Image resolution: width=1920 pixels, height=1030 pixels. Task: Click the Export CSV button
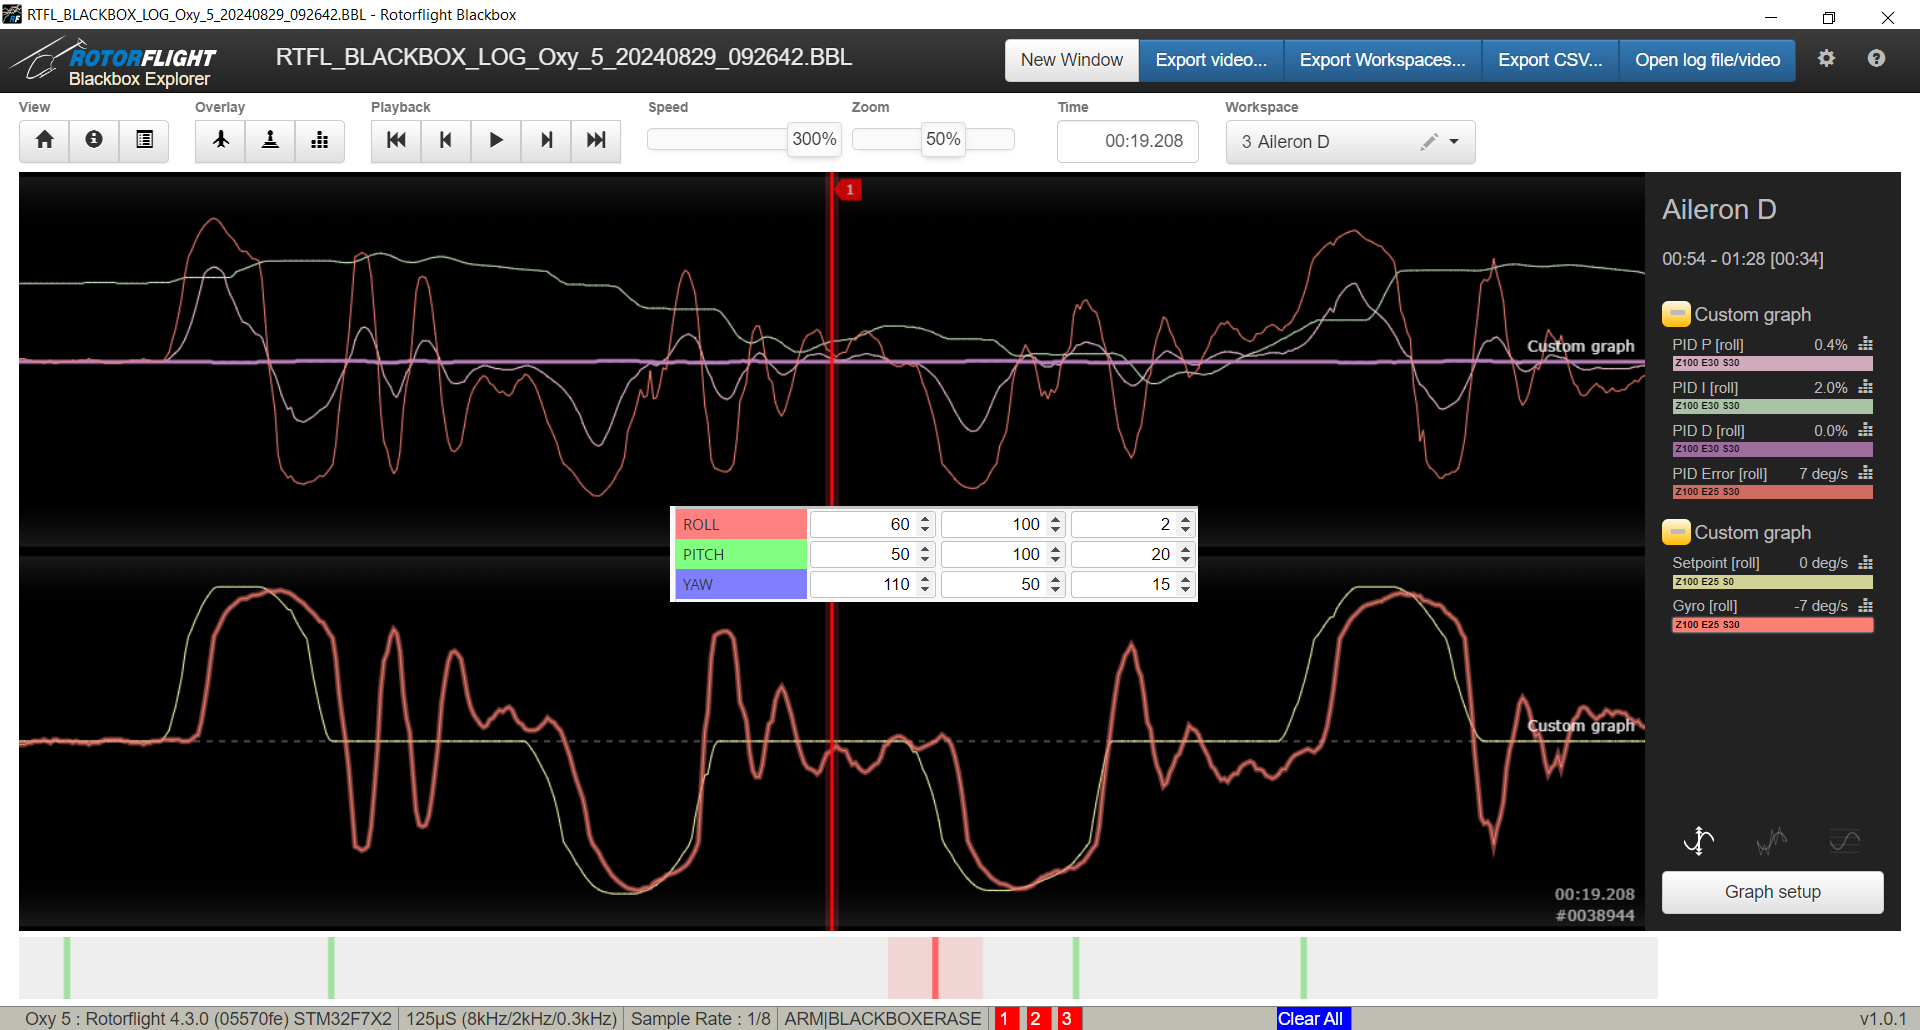tap(1549, 60)
